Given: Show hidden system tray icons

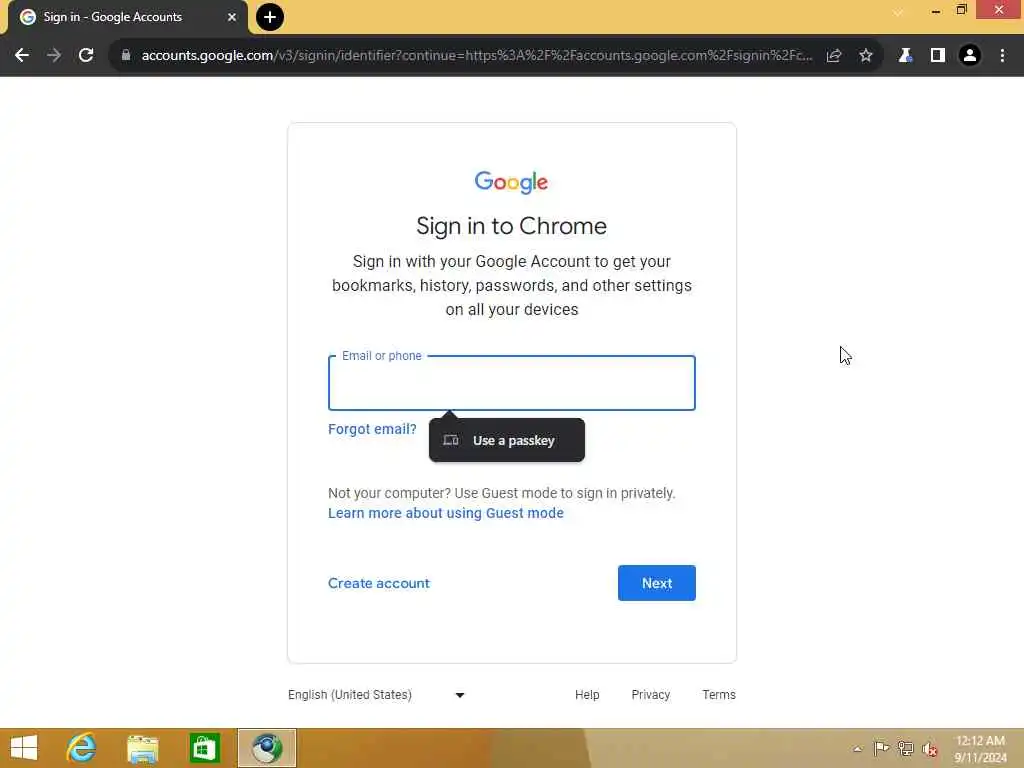Looking at the screenshot, I should click(x=857, y=748).
